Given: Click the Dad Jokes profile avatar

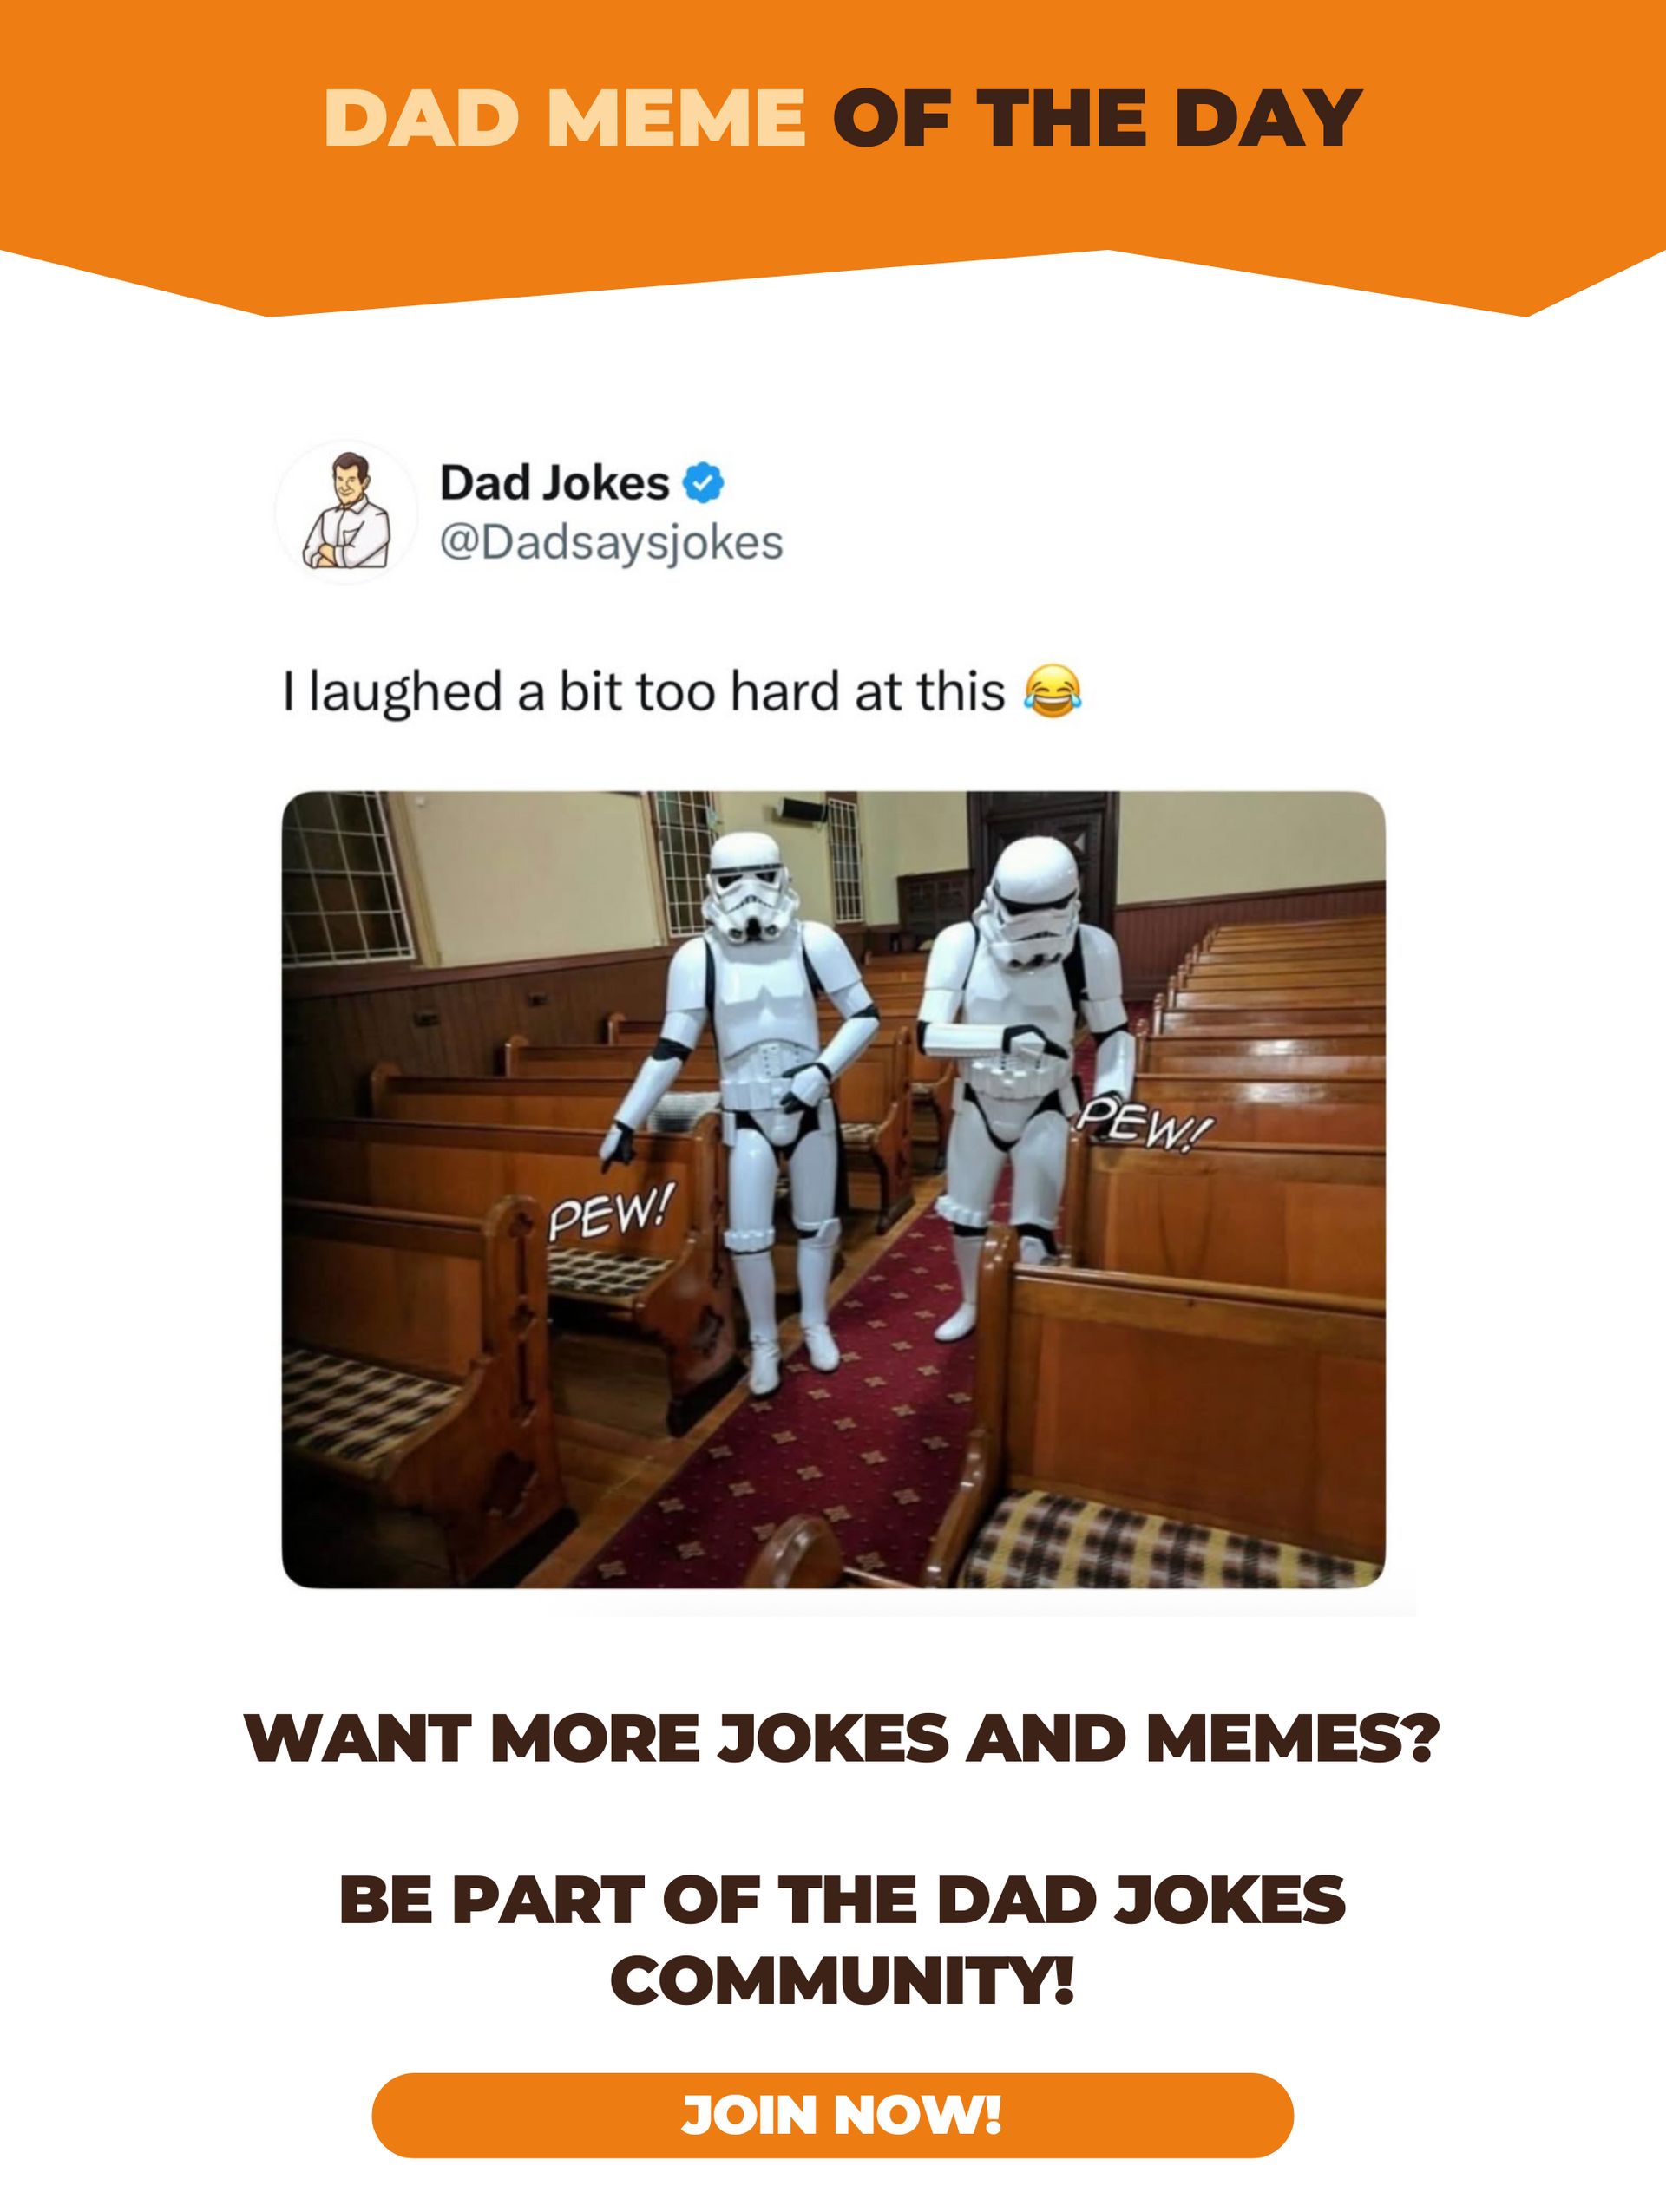Looking at the screenshot, I should click(x=346, y=511).
